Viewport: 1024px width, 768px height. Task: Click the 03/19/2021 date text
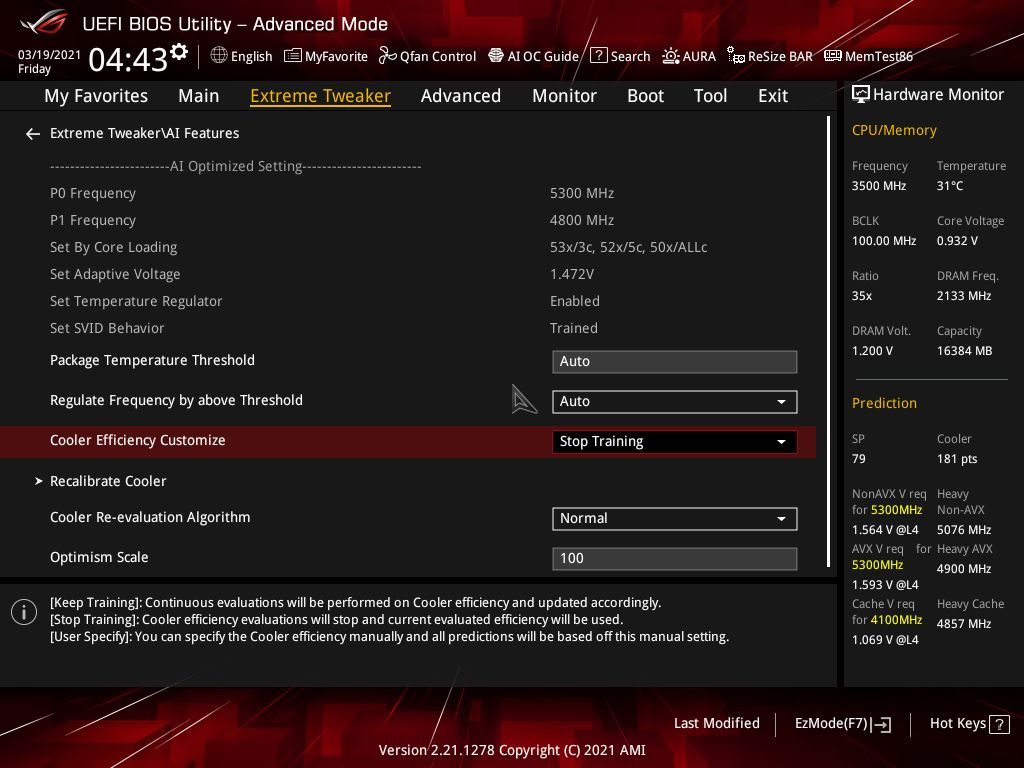pos(49,55)
